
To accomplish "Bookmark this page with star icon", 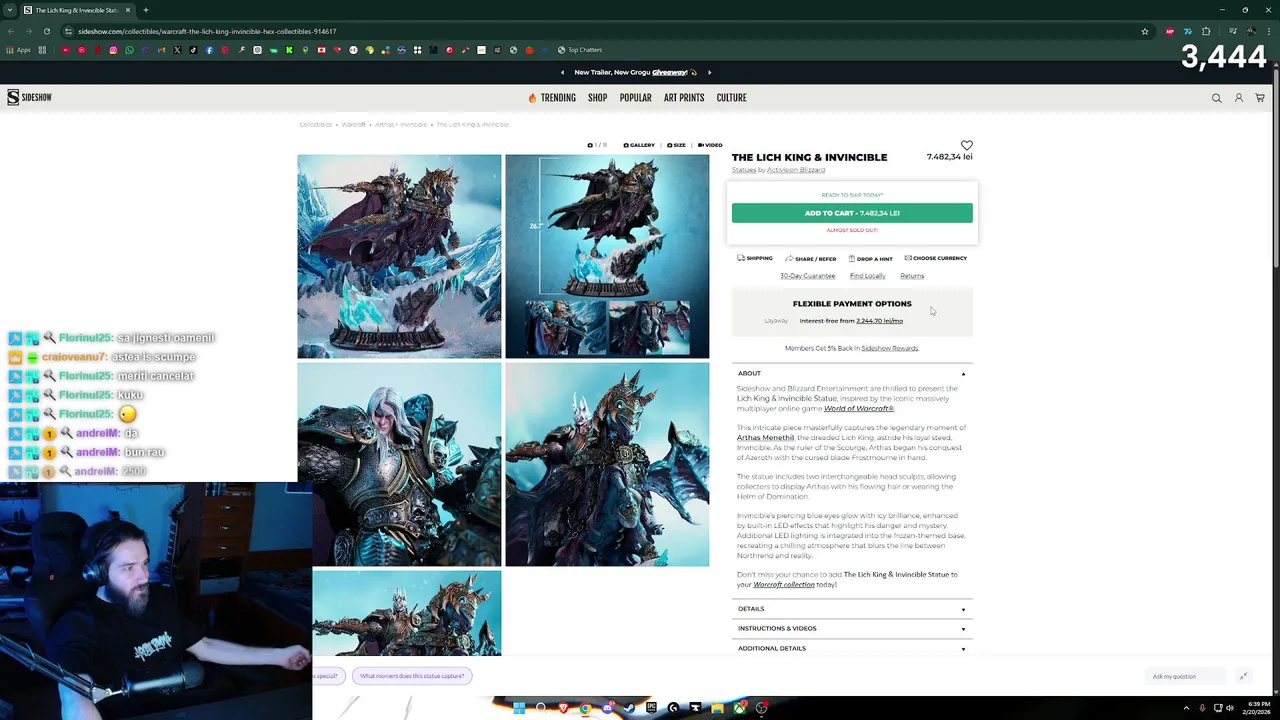I will coord(1145,31).
